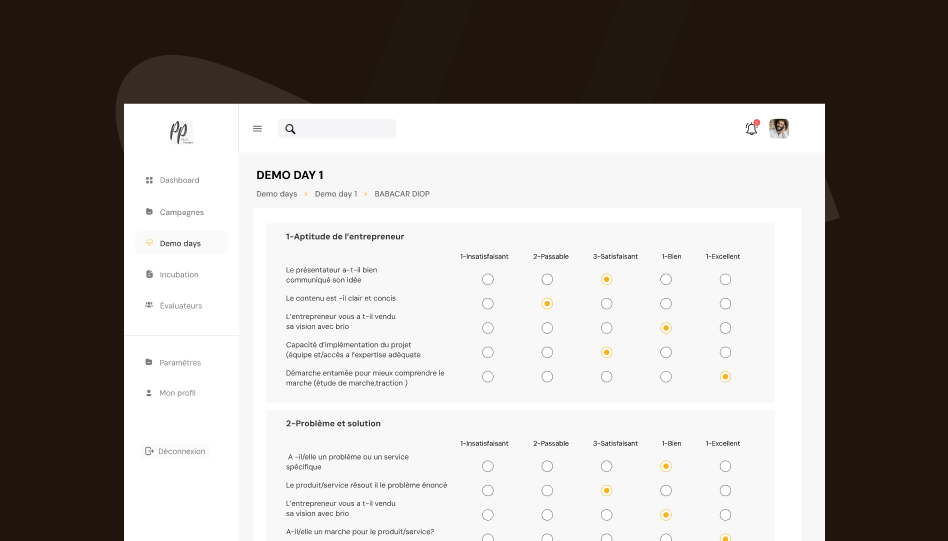Rate section 2 'vendu sa vision' as Satisfaisant
Viewport: 948px width, 541px height.
pos(606,515)
